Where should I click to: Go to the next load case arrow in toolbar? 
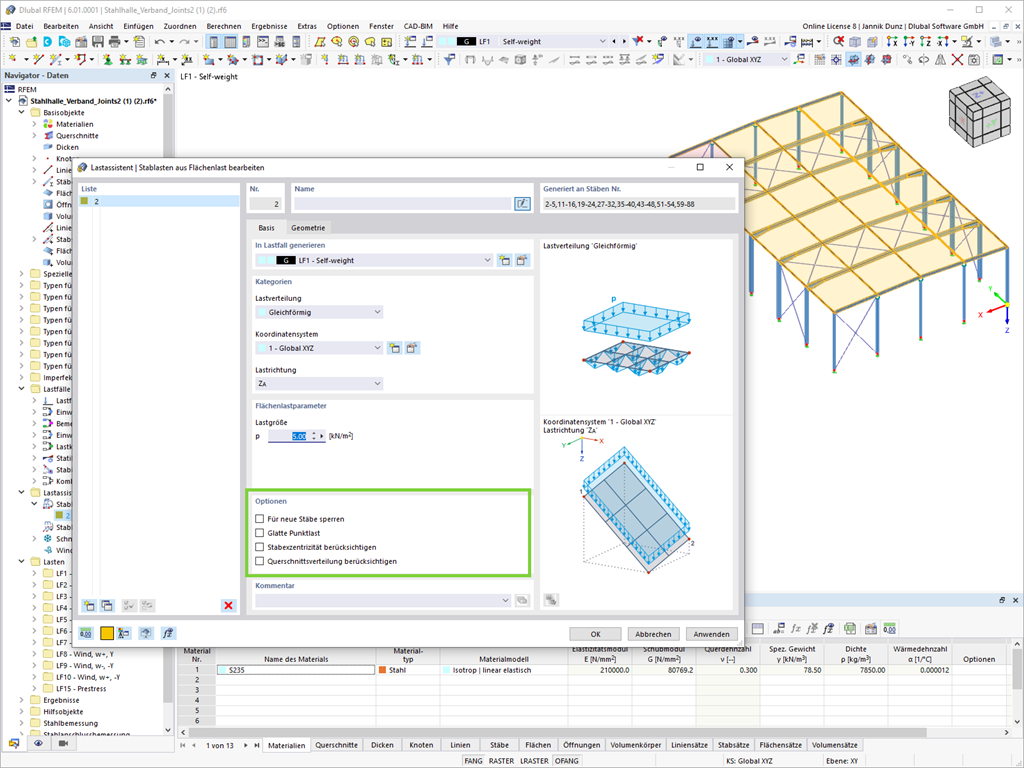coord(624,41)
